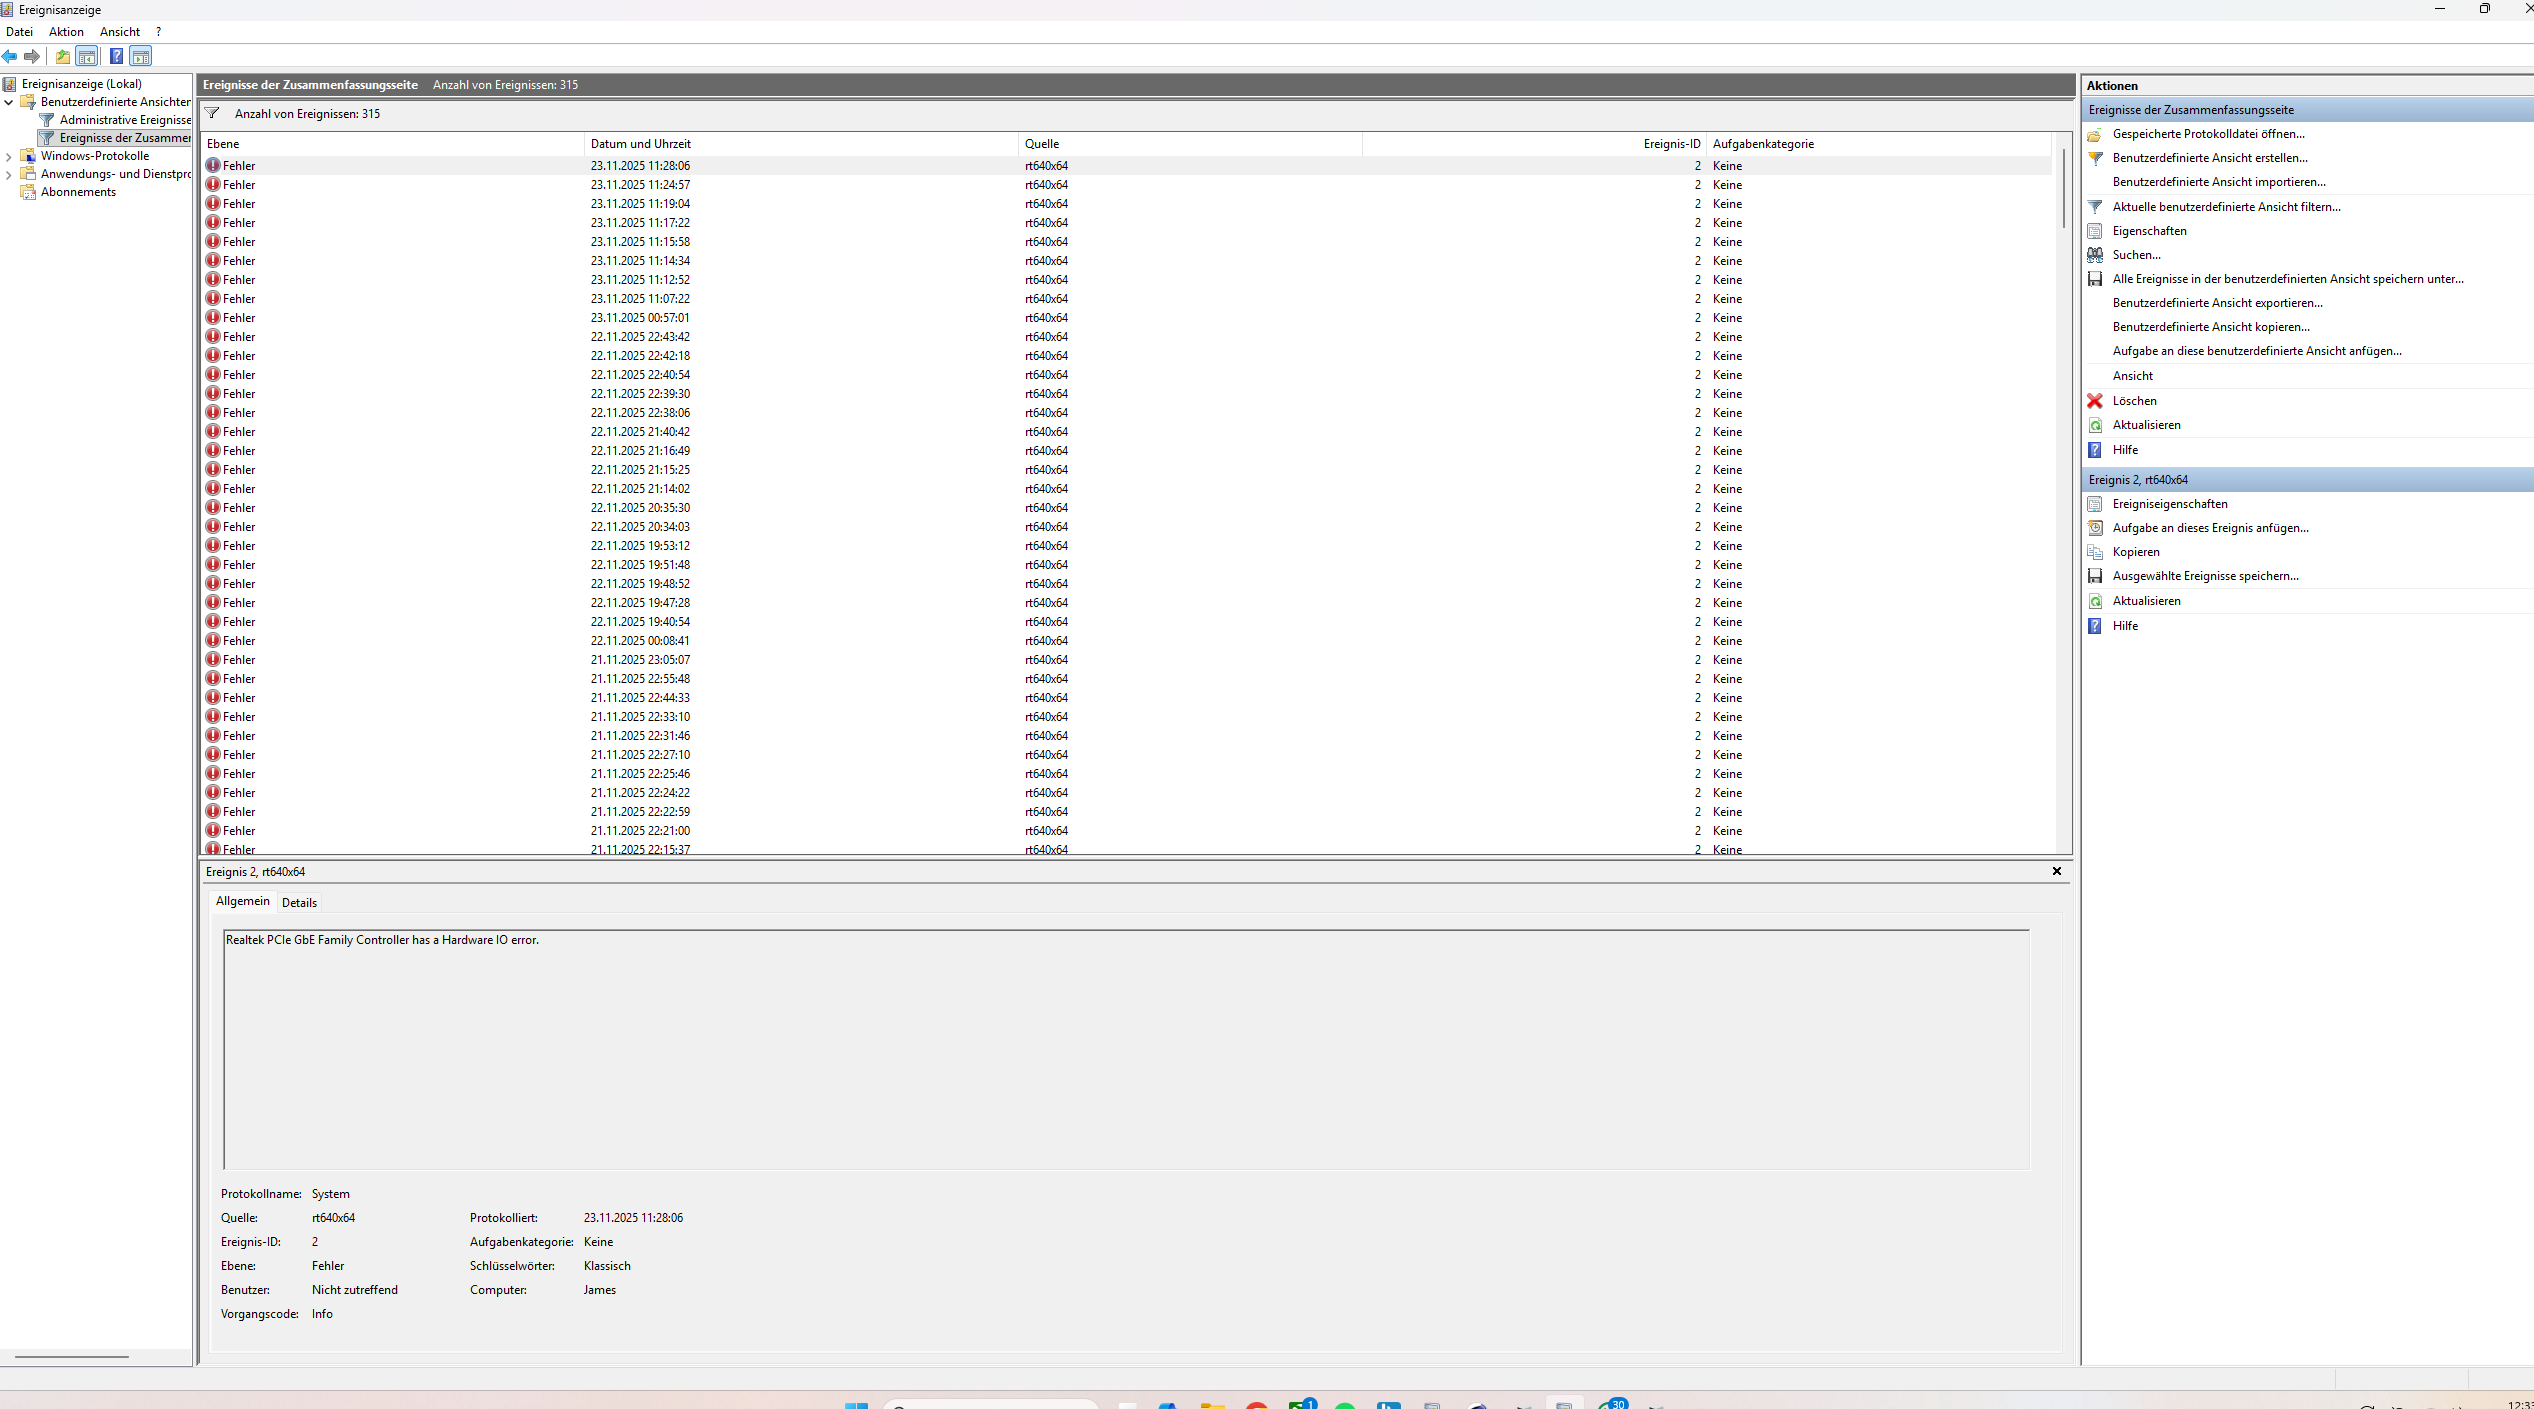Click floppy icon for Ausgewählte Ereignisse speichern
Image resolution: width=2534 pixels, height=1409 pixels.
2095,576
